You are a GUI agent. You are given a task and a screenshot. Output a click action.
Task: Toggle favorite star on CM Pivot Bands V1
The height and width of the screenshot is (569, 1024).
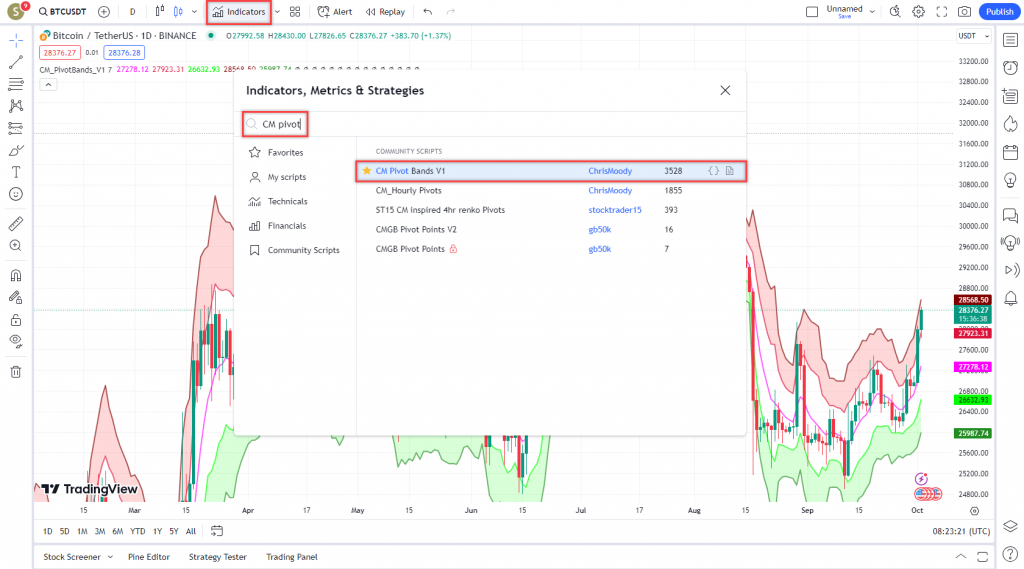click(x=366, y=171)
